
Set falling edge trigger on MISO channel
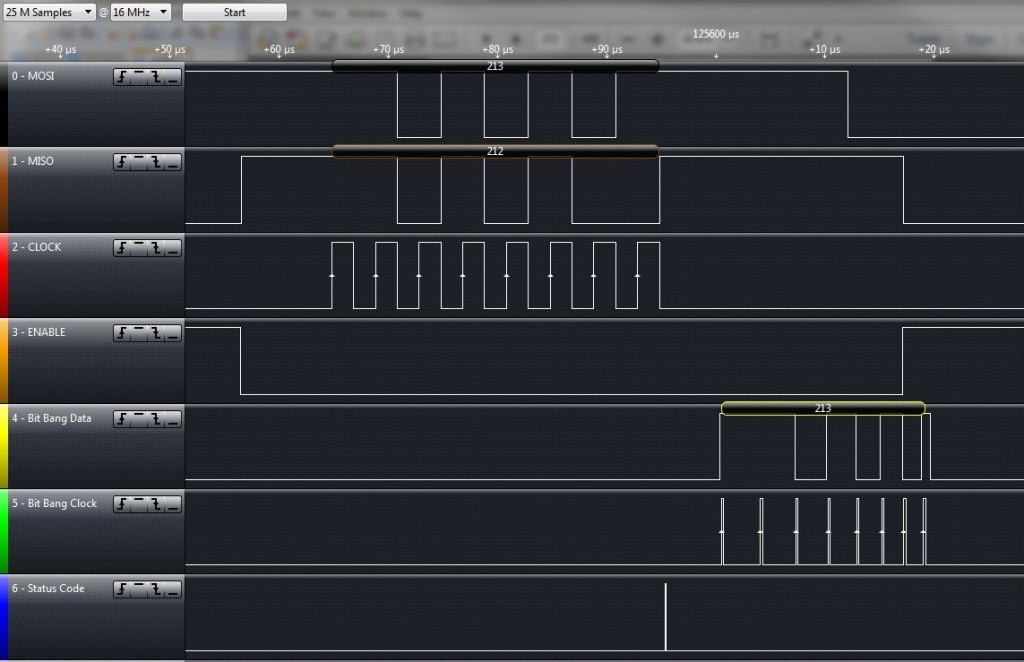[156, 163]
